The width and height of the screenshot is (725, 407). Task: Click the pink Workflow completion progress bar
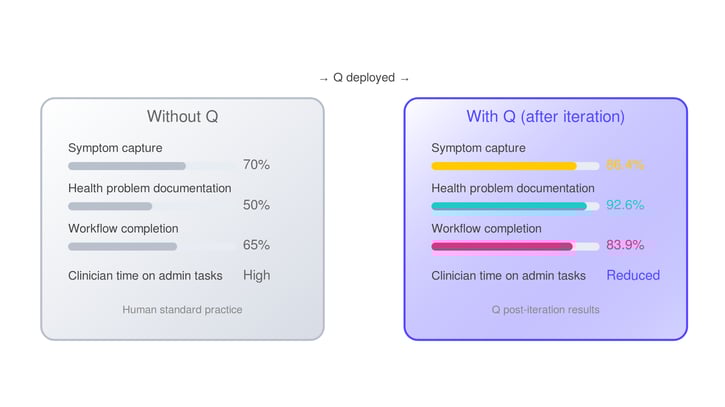(502, 246)
